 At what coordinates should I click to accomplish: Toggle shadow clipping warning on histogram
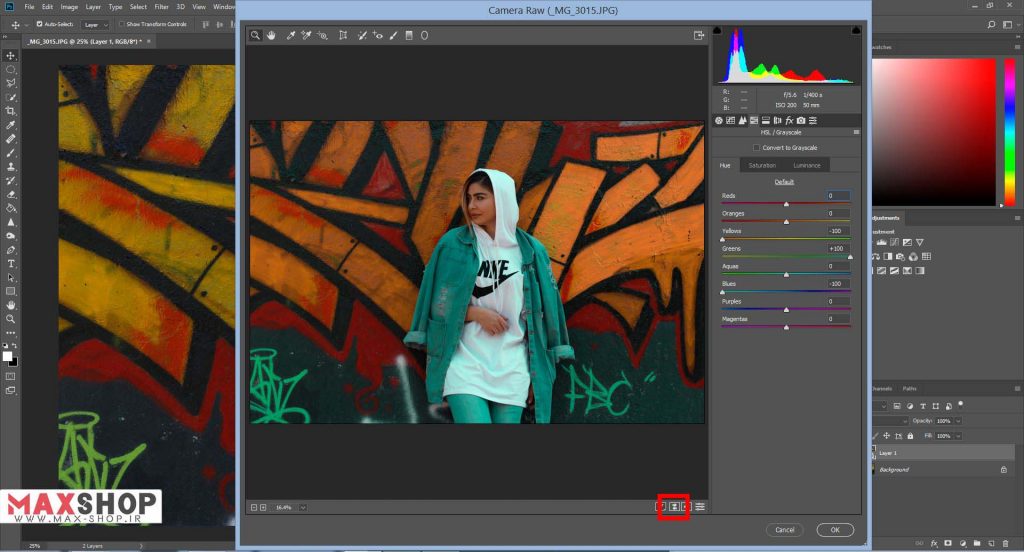tap(717, 30)
